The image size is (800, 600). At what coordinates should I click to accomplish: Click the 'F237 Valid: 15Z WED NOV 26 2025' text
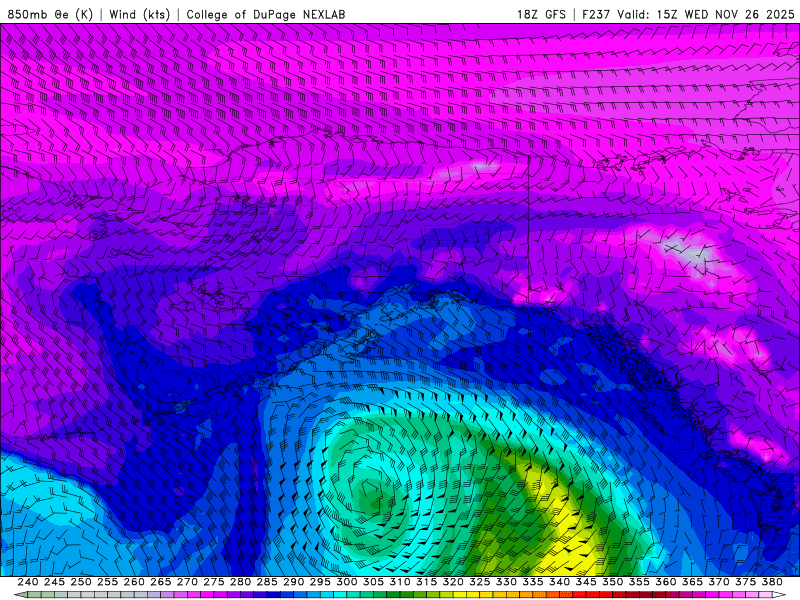pos(688,14)
